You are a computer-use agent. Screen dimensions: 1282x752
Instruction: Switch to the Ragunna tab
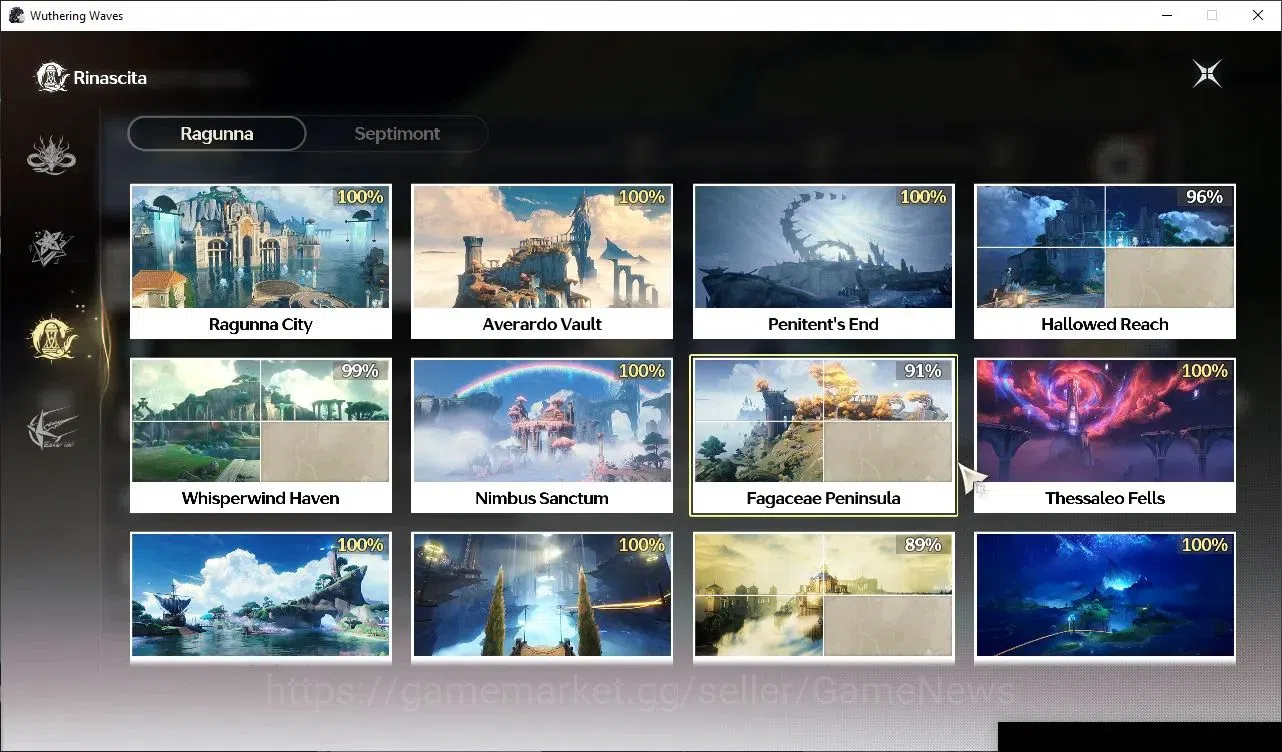[x=217, y=133]
